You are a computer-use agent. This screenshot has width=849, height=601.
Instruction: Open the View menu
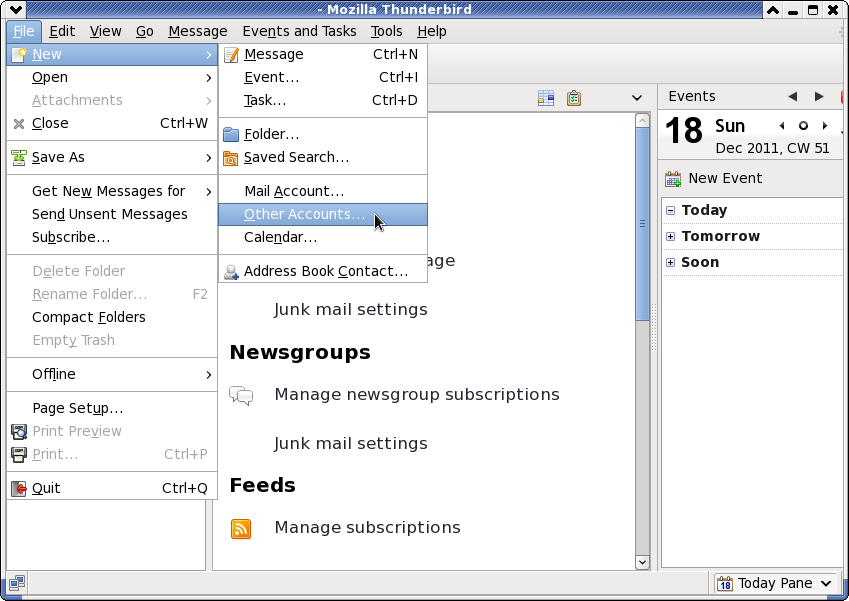click(x=105, y=31)
